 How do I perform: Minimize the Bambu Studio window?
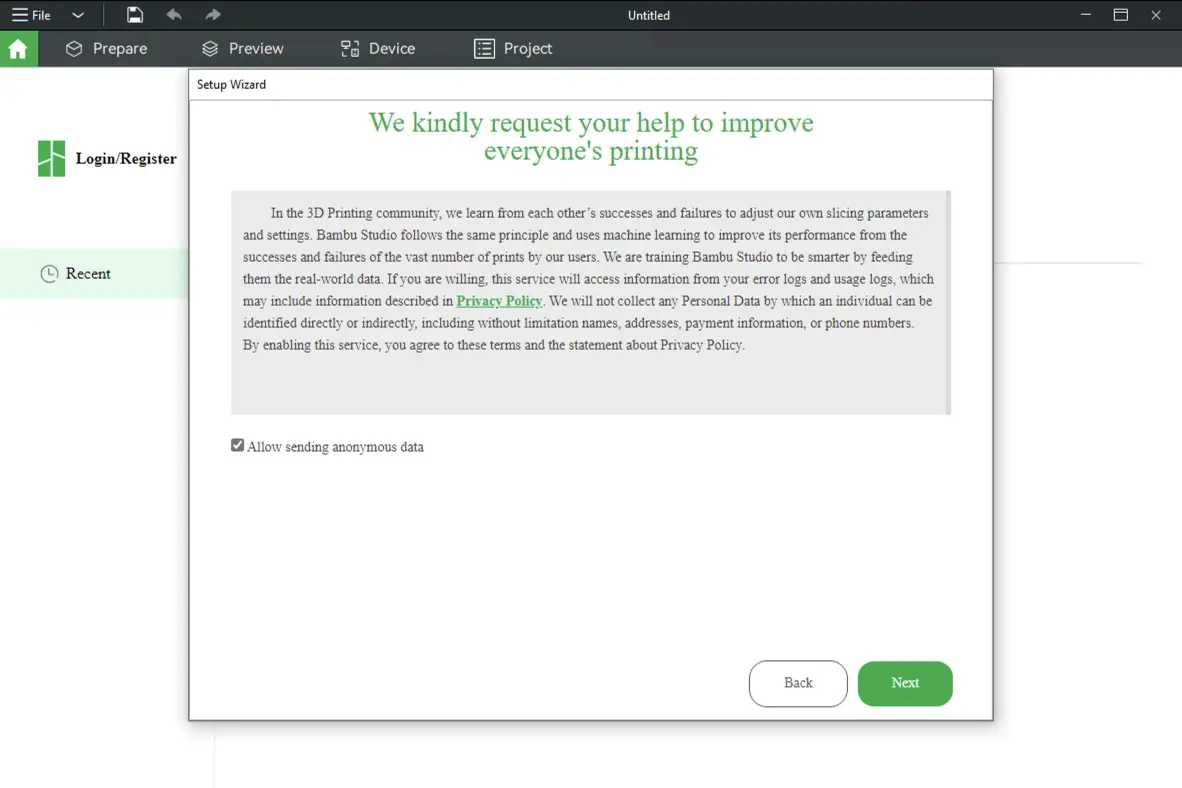click(1086, 14)
